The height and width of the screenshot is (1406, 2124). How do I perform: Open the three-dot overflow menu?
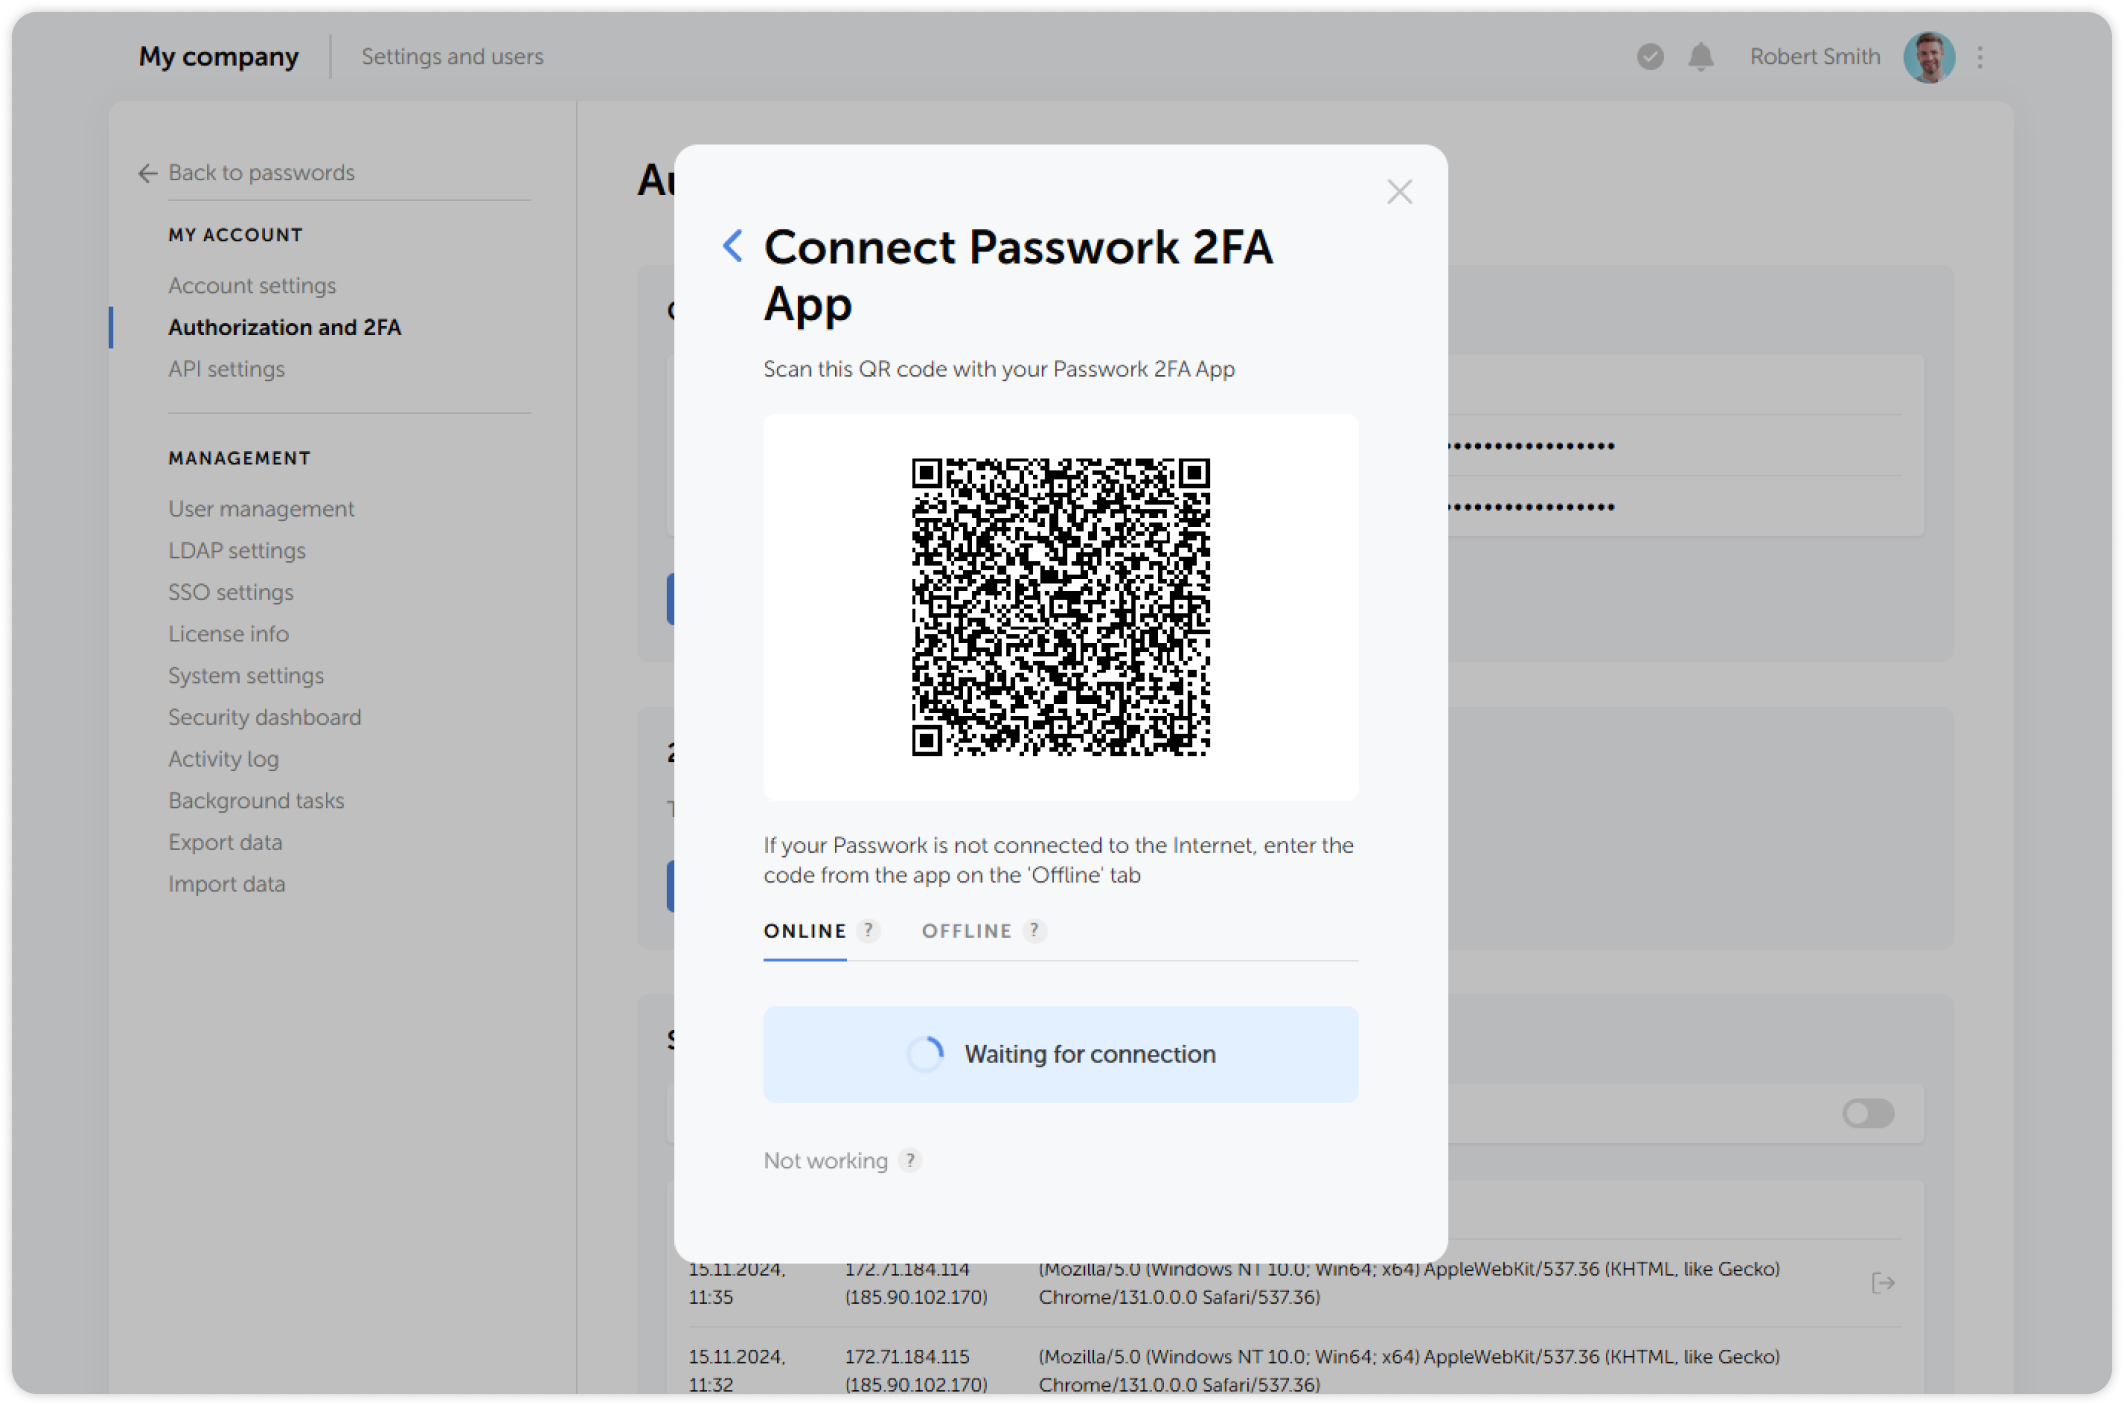pyautogui.click(x=1979, y=57)
